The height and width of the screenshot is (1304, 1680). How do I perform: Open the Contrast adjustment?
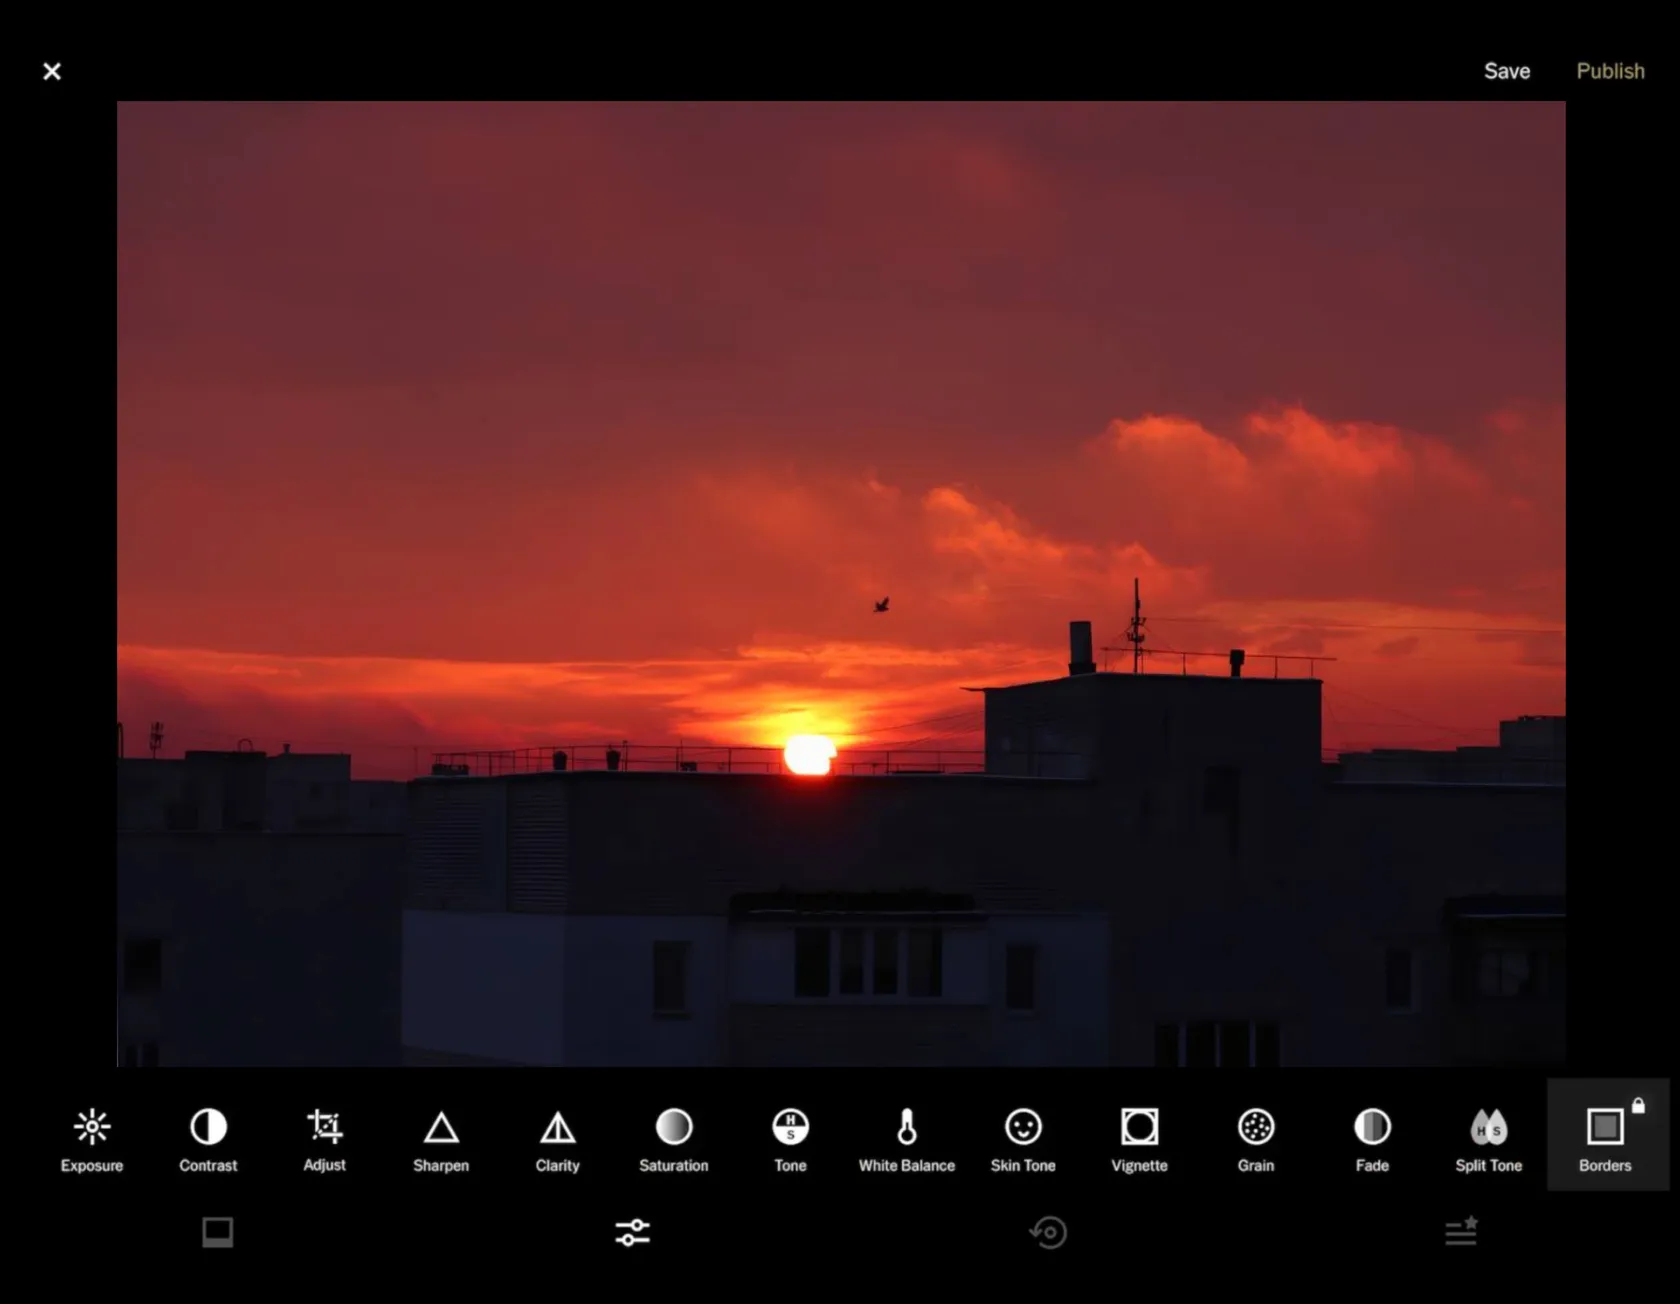pyautogui.click(x=208, y=1138)
